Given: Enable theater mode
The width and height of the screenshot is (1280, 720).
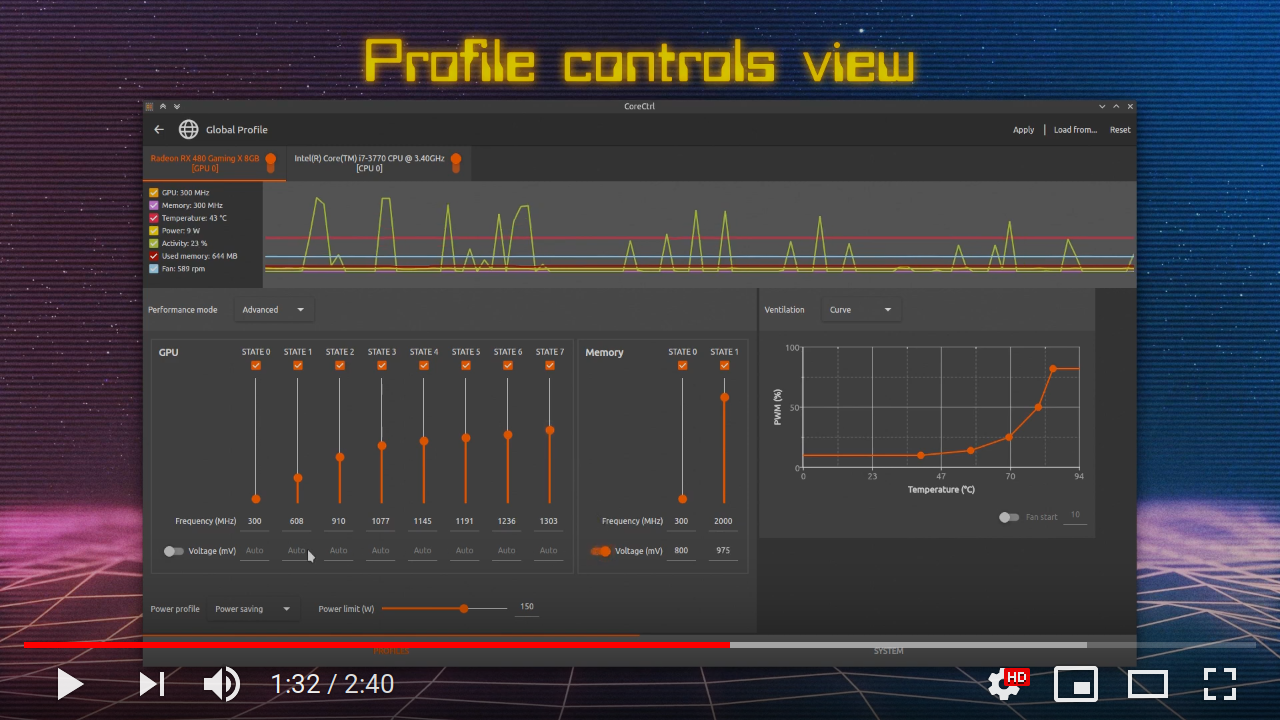Looking at the screenshot, I should 1148,684.
